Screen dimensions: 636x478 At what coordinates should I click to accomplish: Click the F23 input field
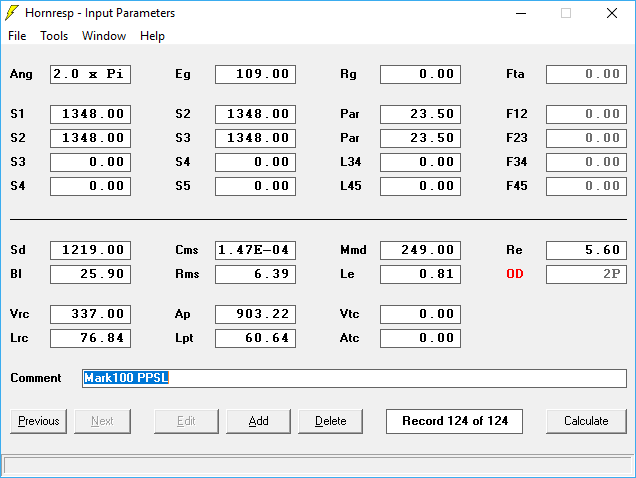587,138
